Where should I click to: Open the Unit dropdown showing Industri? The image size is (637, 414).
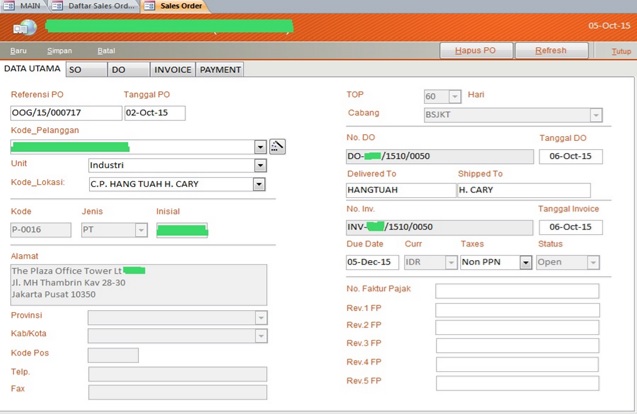(x=260, y=165)
